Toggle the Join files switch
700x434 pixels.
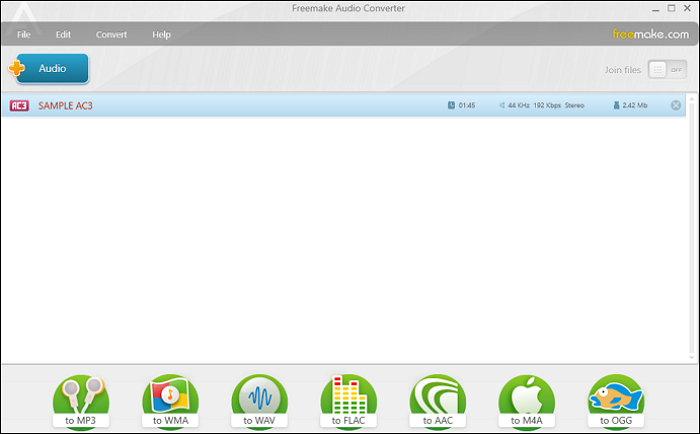(667, 69)
